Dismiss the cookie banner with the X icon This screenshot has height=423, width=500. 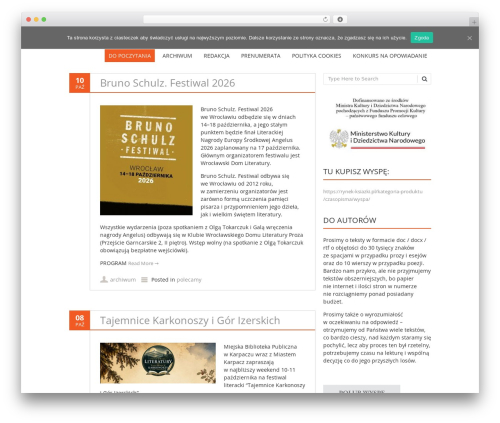click(469, 38)
